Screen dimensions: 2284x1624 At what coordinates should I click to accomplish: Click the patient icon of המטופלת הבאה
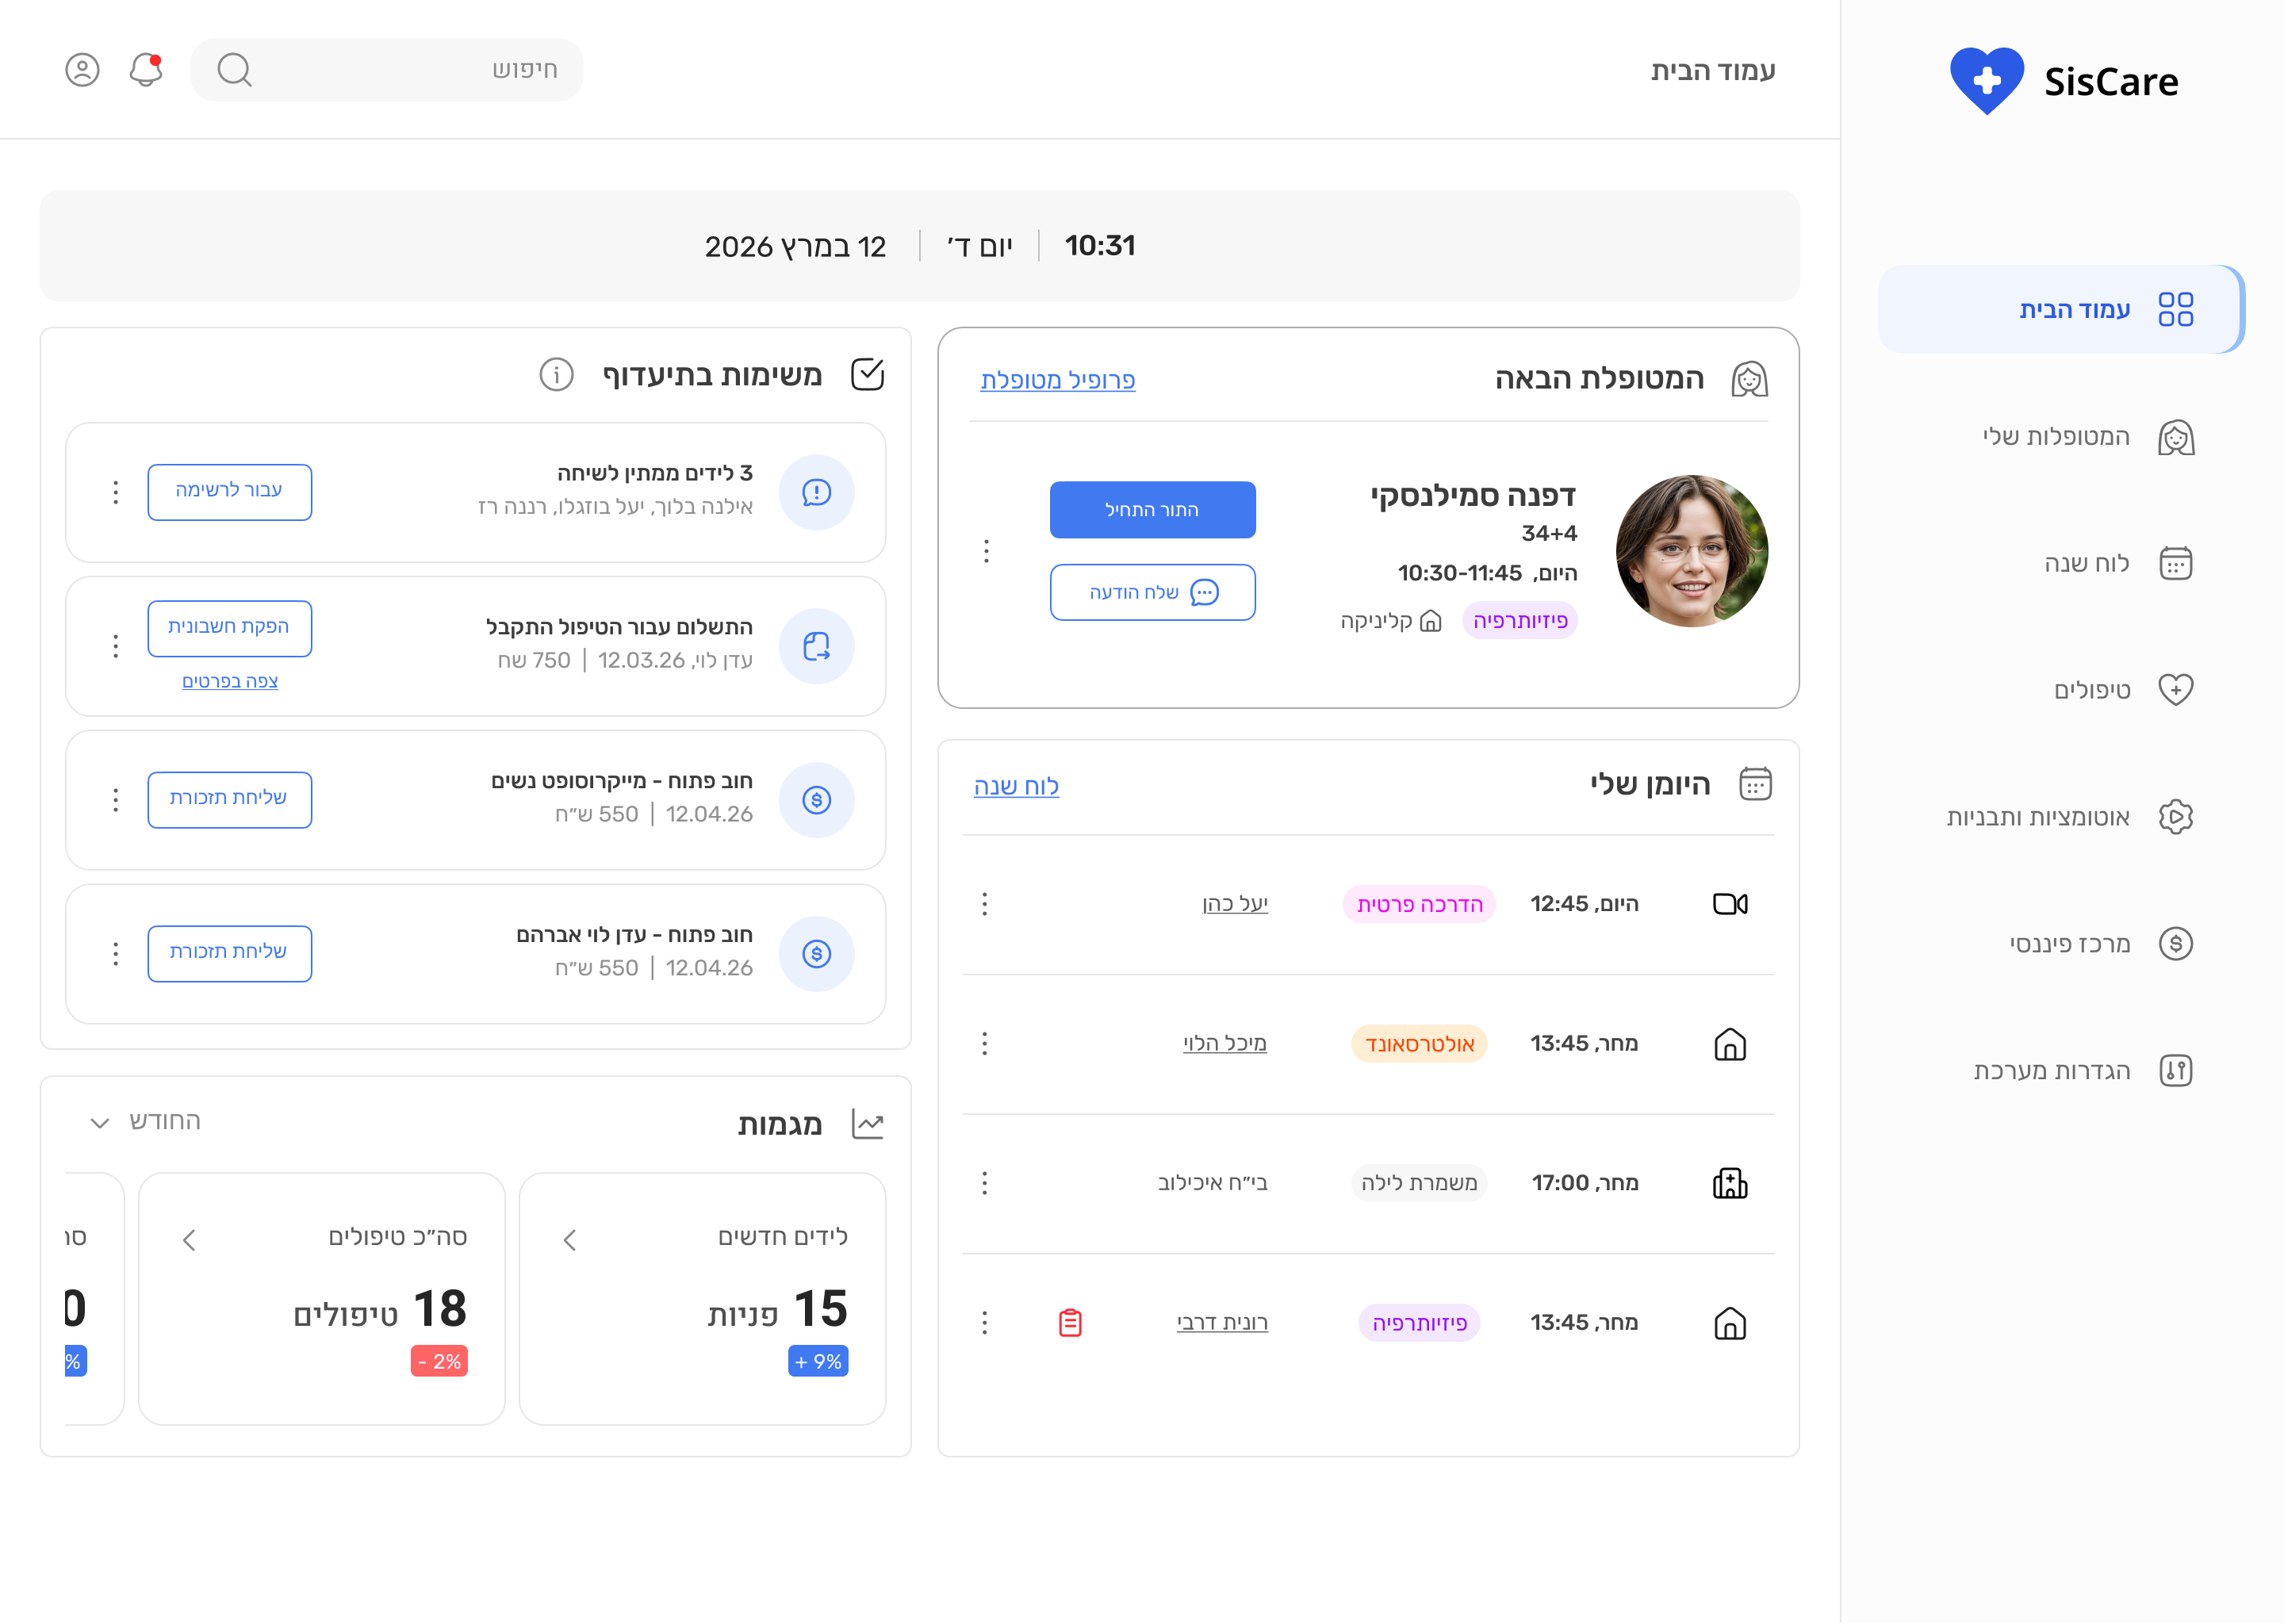point(1749,379)
